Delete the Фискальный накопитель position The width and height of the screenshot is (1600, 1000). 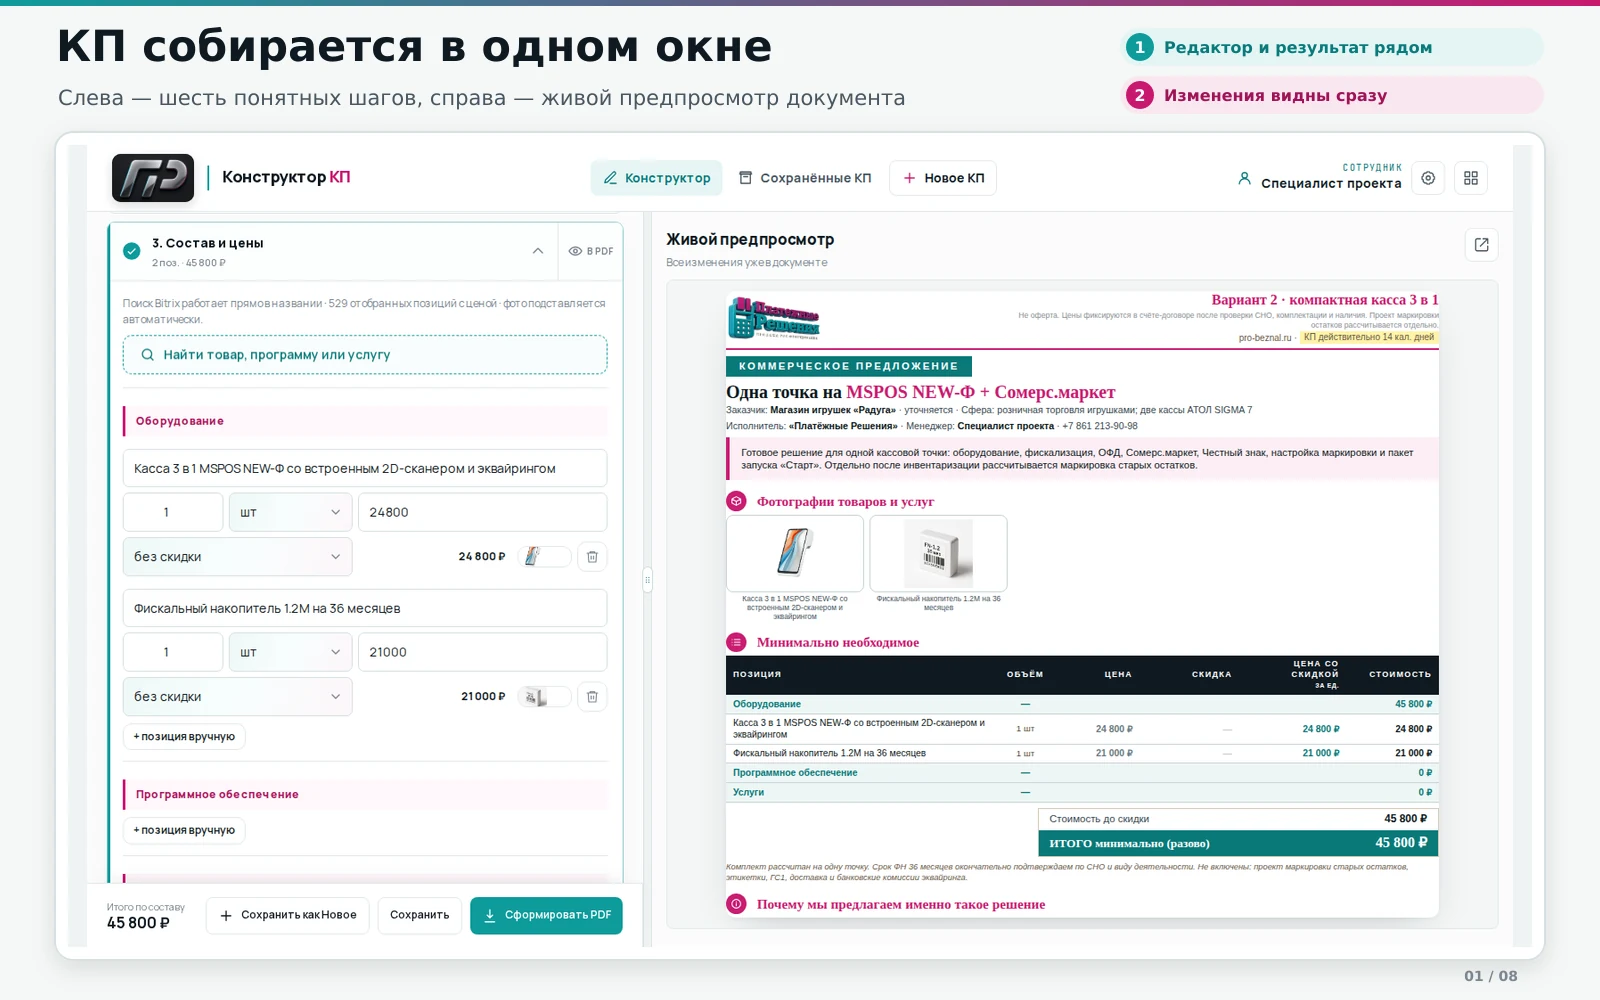pos(592,697)
